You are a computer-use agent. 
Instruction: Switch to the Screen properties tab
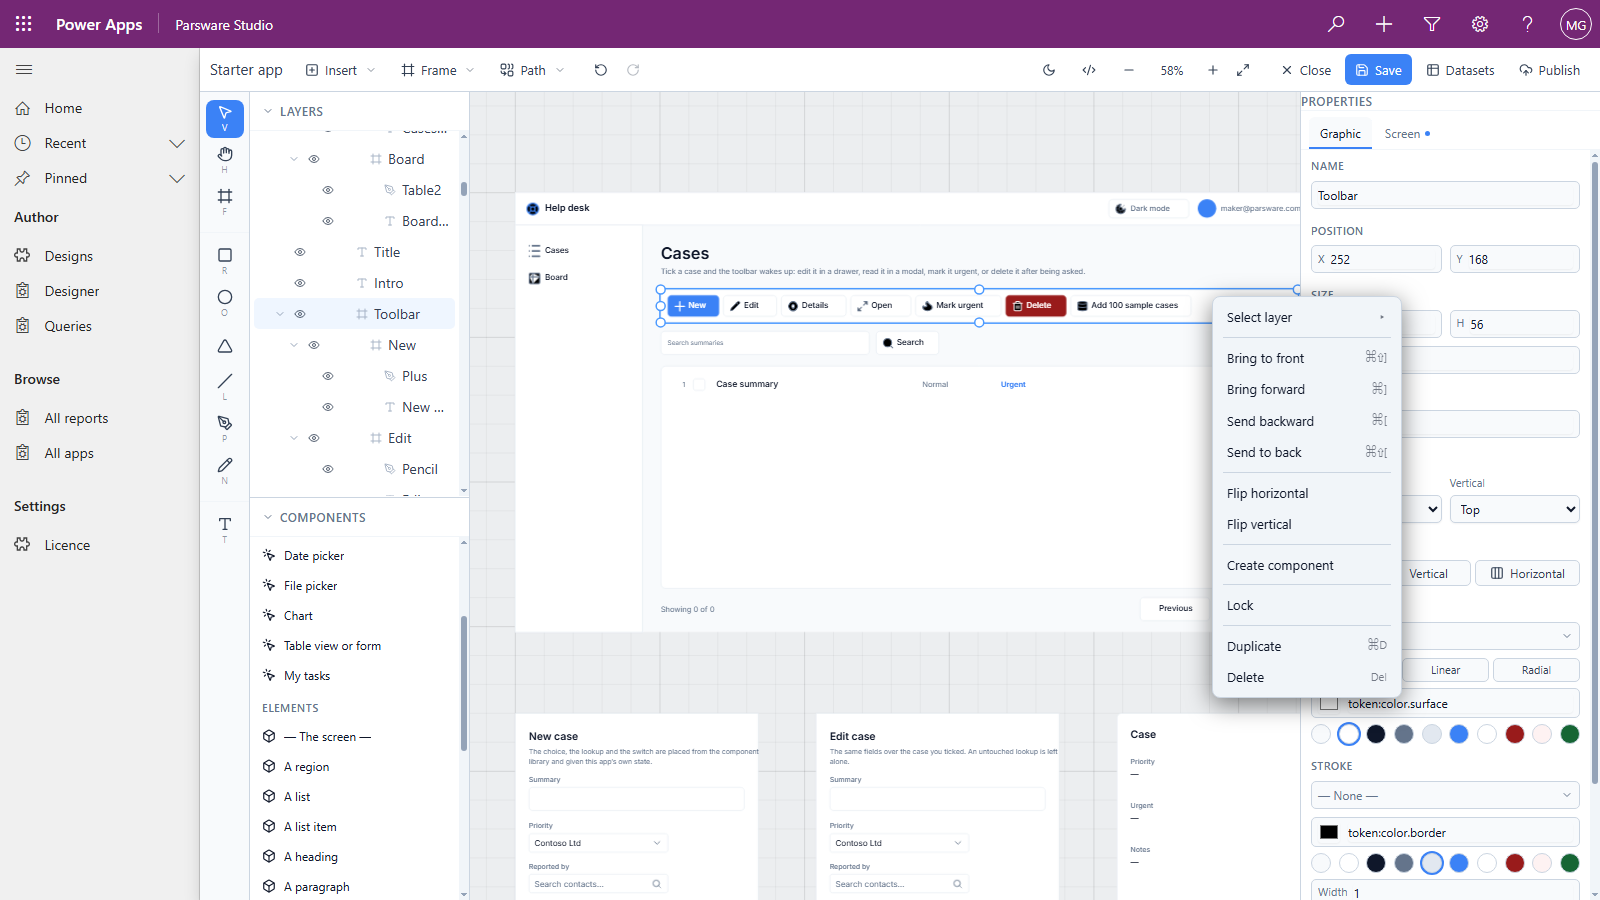point(1406,134)
